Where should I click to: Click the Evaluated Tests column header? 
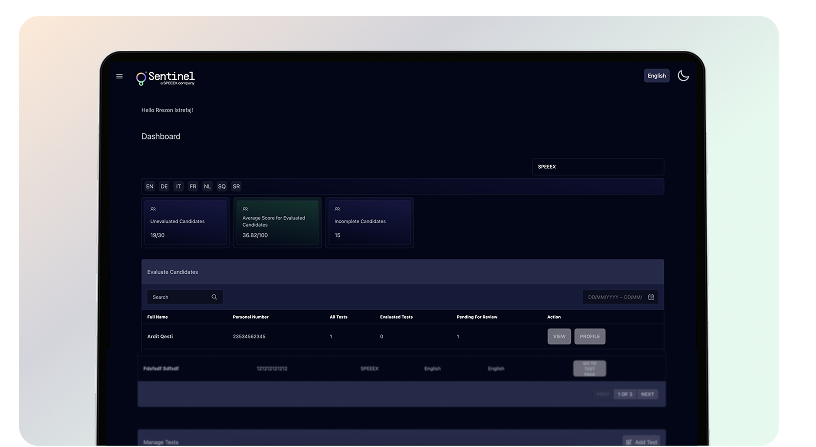coord(397,317)
